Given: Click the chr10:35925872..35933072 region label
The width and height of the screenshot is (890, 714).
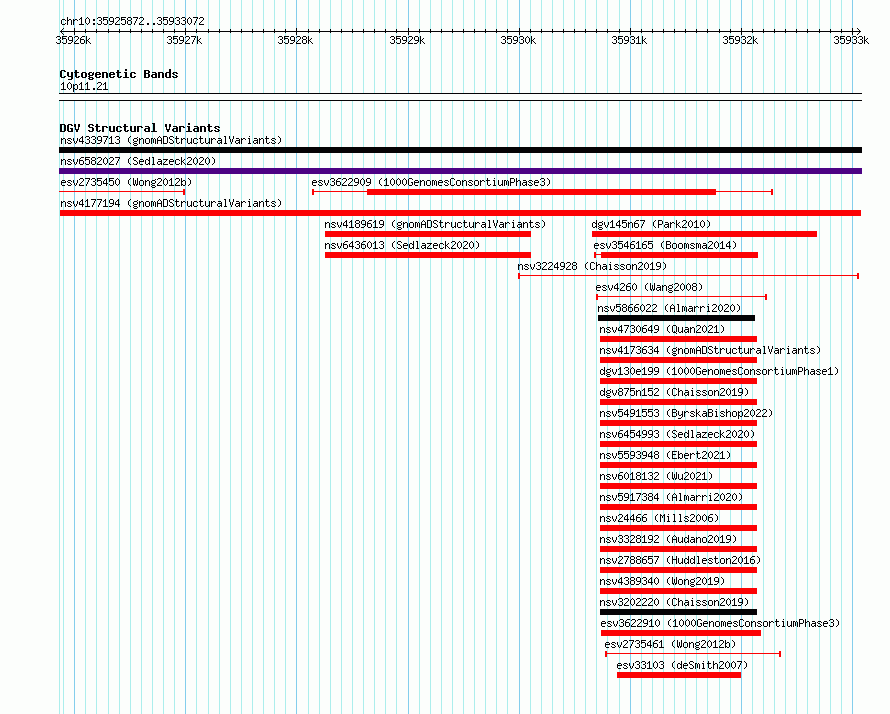Looking at the screenshot, I should pyautogui.click(x=132, y=22).
